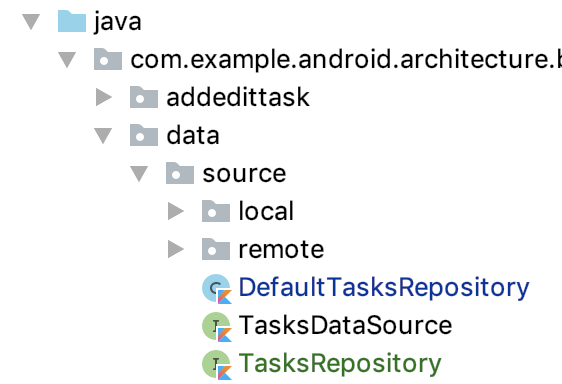562x384 pixels.
Task: Click the remote package folder icon
Action: [x=216, y=249]
